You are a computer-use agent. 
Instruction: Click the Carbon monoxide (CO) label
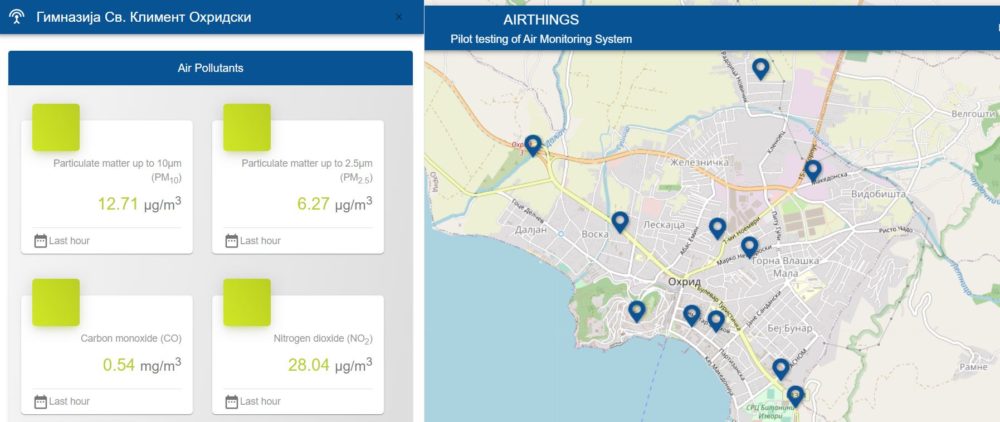pyautogui.click(x=131, y=338)
